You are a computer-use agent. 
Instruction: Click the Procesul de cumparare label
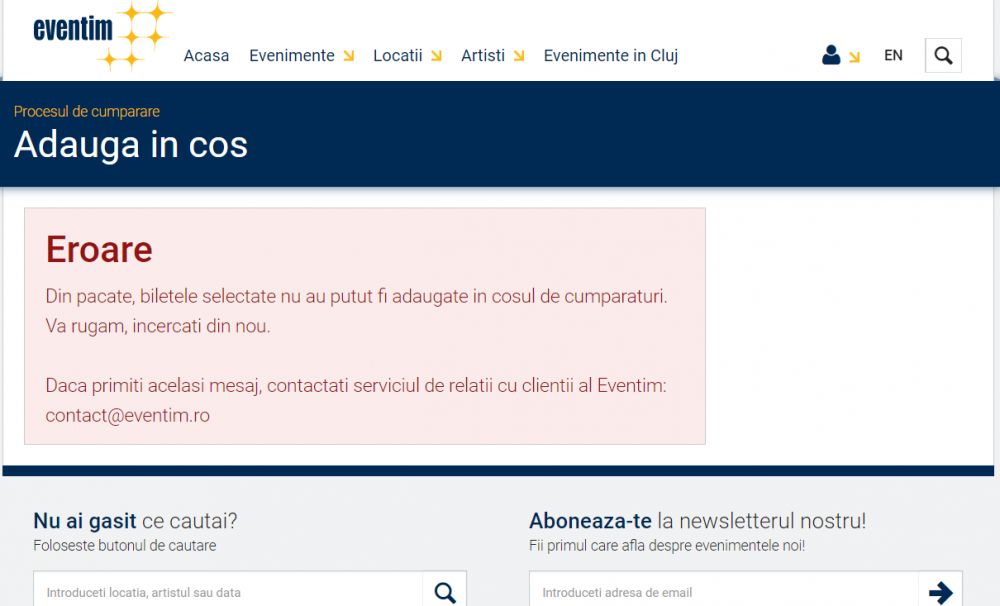tap(87, 112)
